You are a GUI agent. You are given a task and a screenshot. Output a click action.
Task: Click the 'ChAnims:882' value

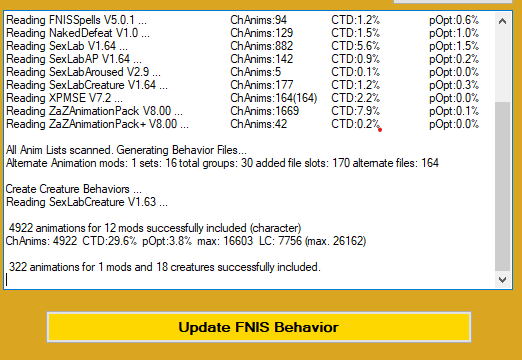tap(262, 46)
